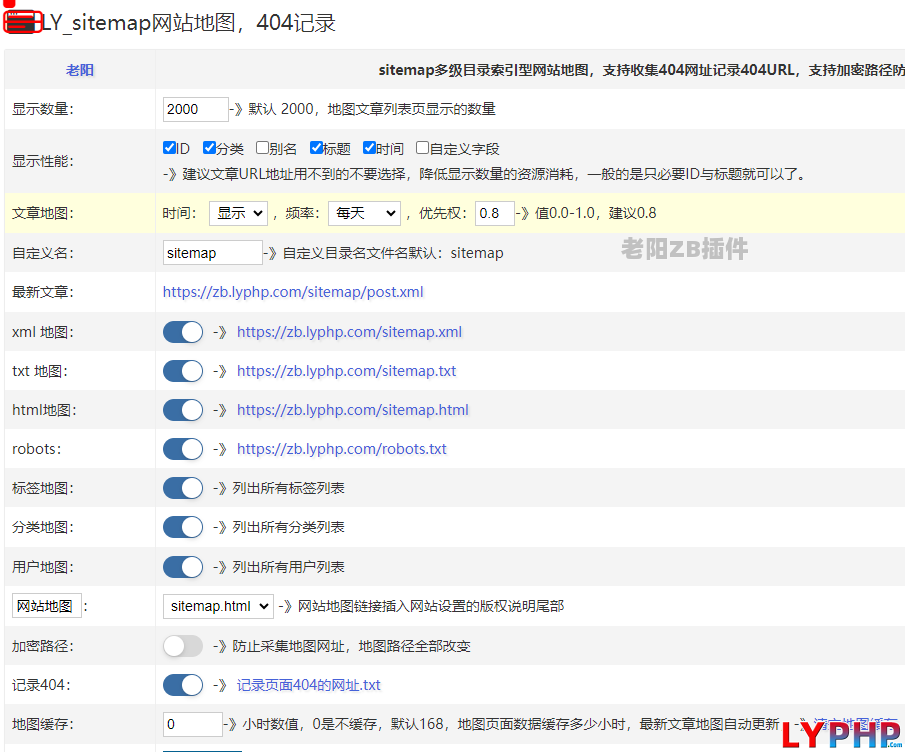Click the LYPHP logo
The height and width of the screenshot is (752, 905).
click(842, 735)
